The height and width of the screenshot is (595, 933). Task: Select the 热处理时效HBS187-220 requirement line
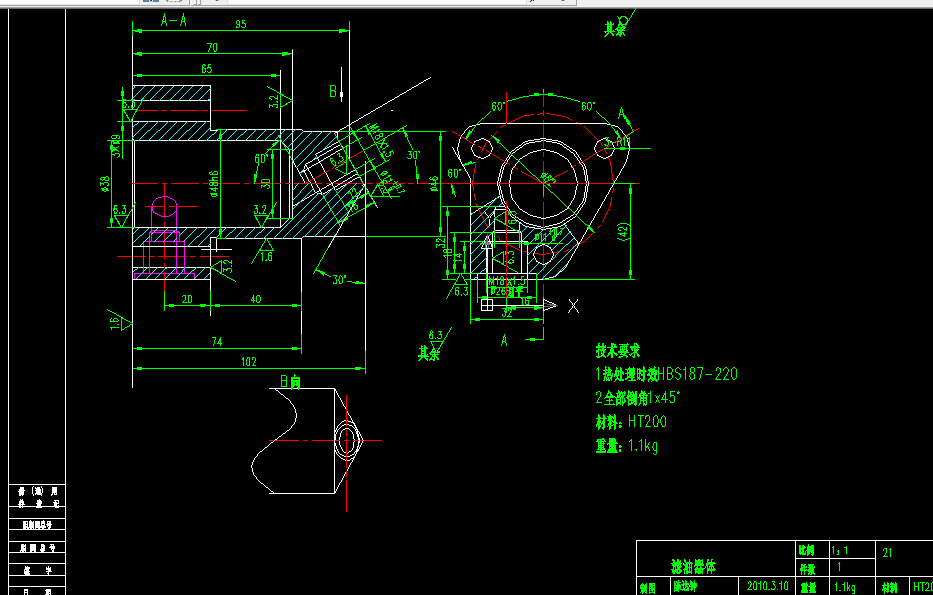(x=665, y=374)
